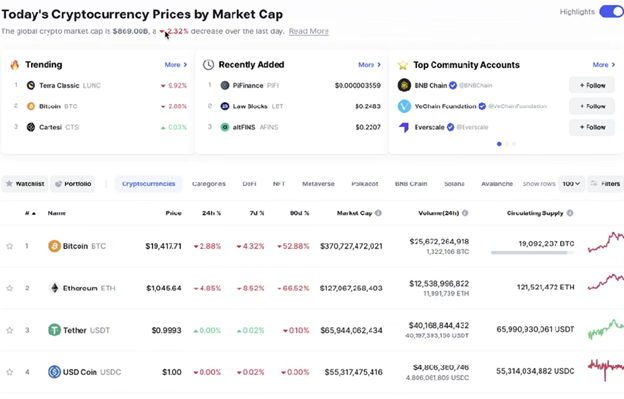The height and width of the screenshot is (399, 624).
Task: Star Tether to add to watchlist
Action: 10,330
